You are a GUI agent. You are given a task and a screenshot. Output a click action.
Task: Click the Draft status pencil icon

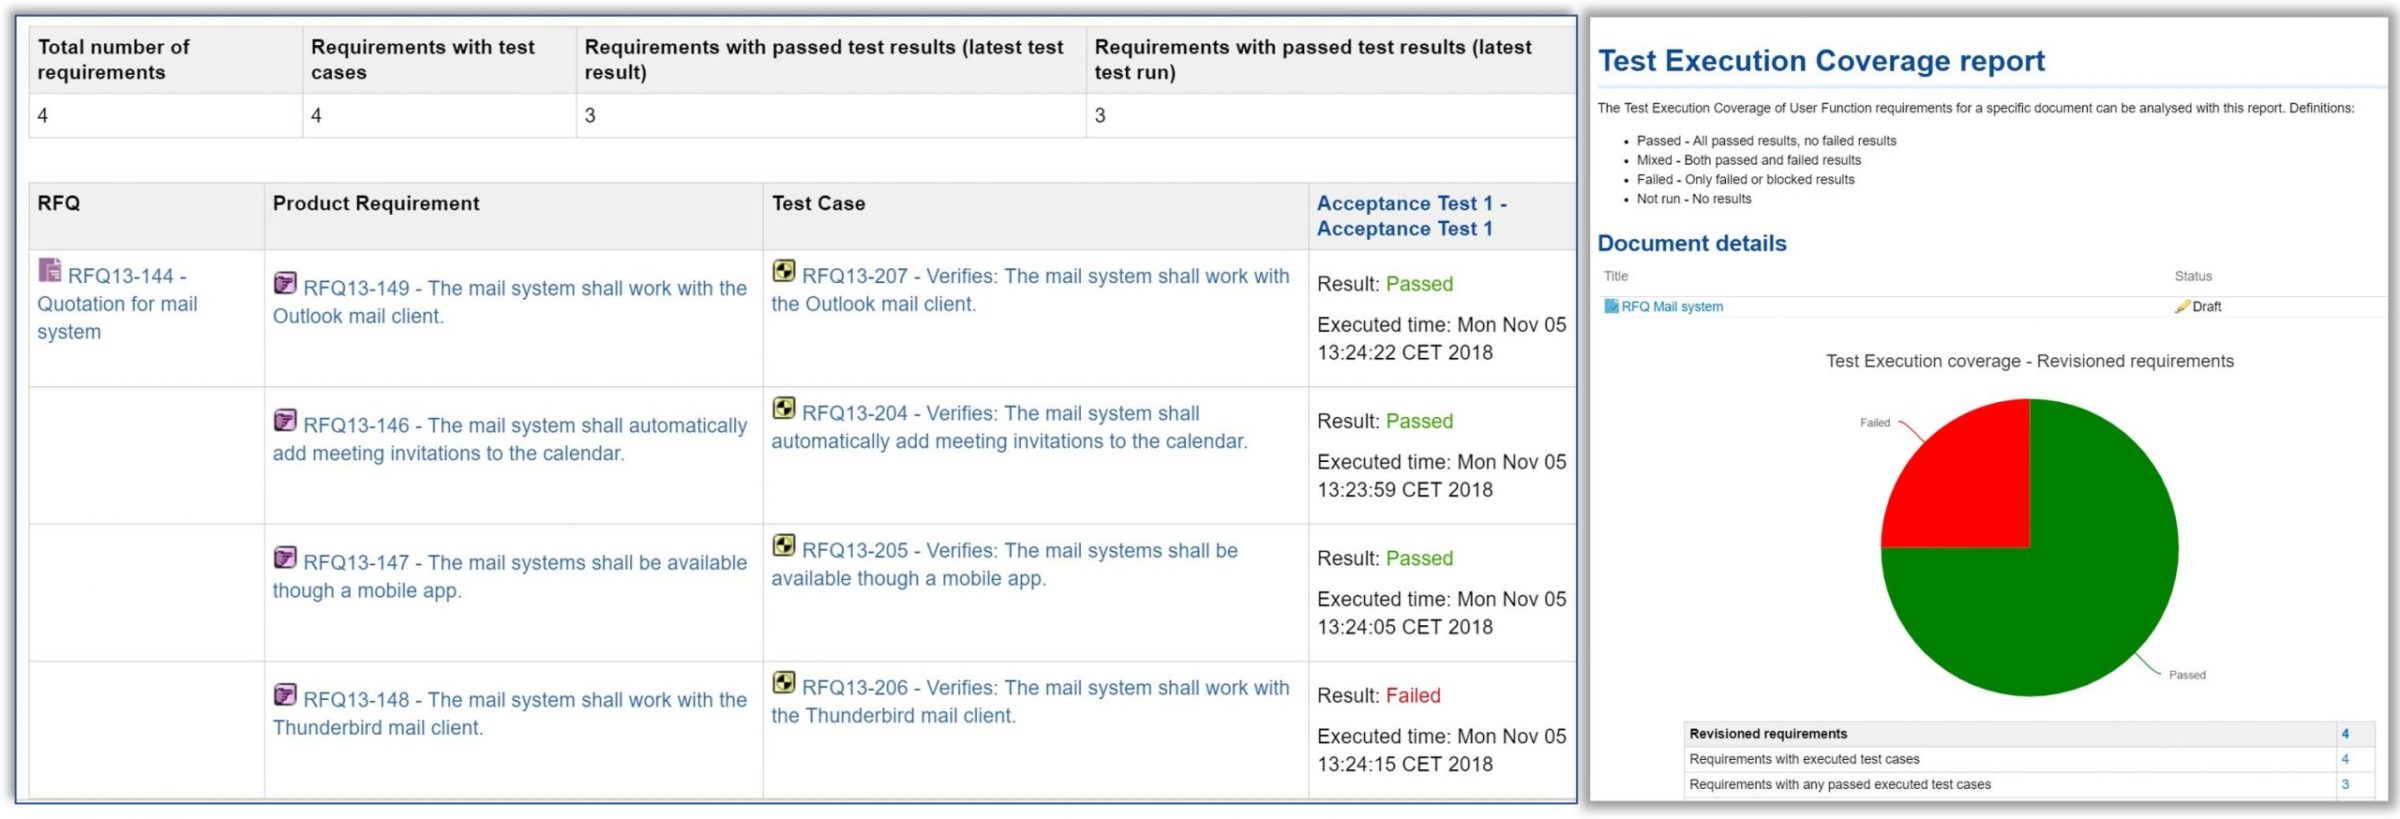coord(2181,307)
